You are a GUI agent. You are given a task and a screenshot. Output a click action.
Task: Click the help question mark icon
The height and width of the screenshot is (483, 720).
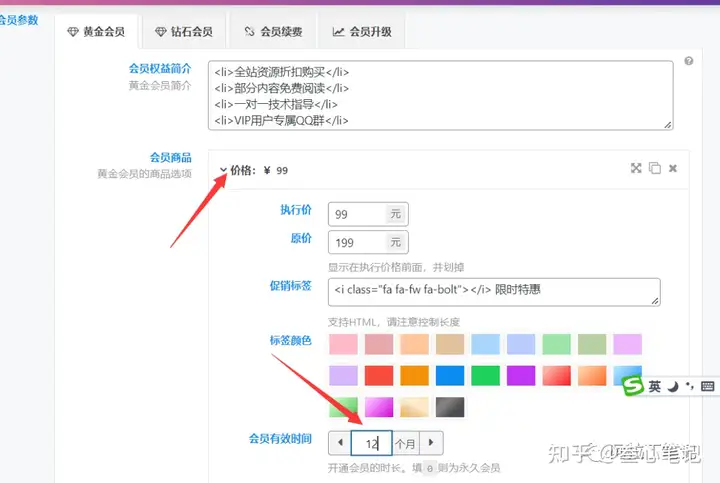(x=688, y=61)
